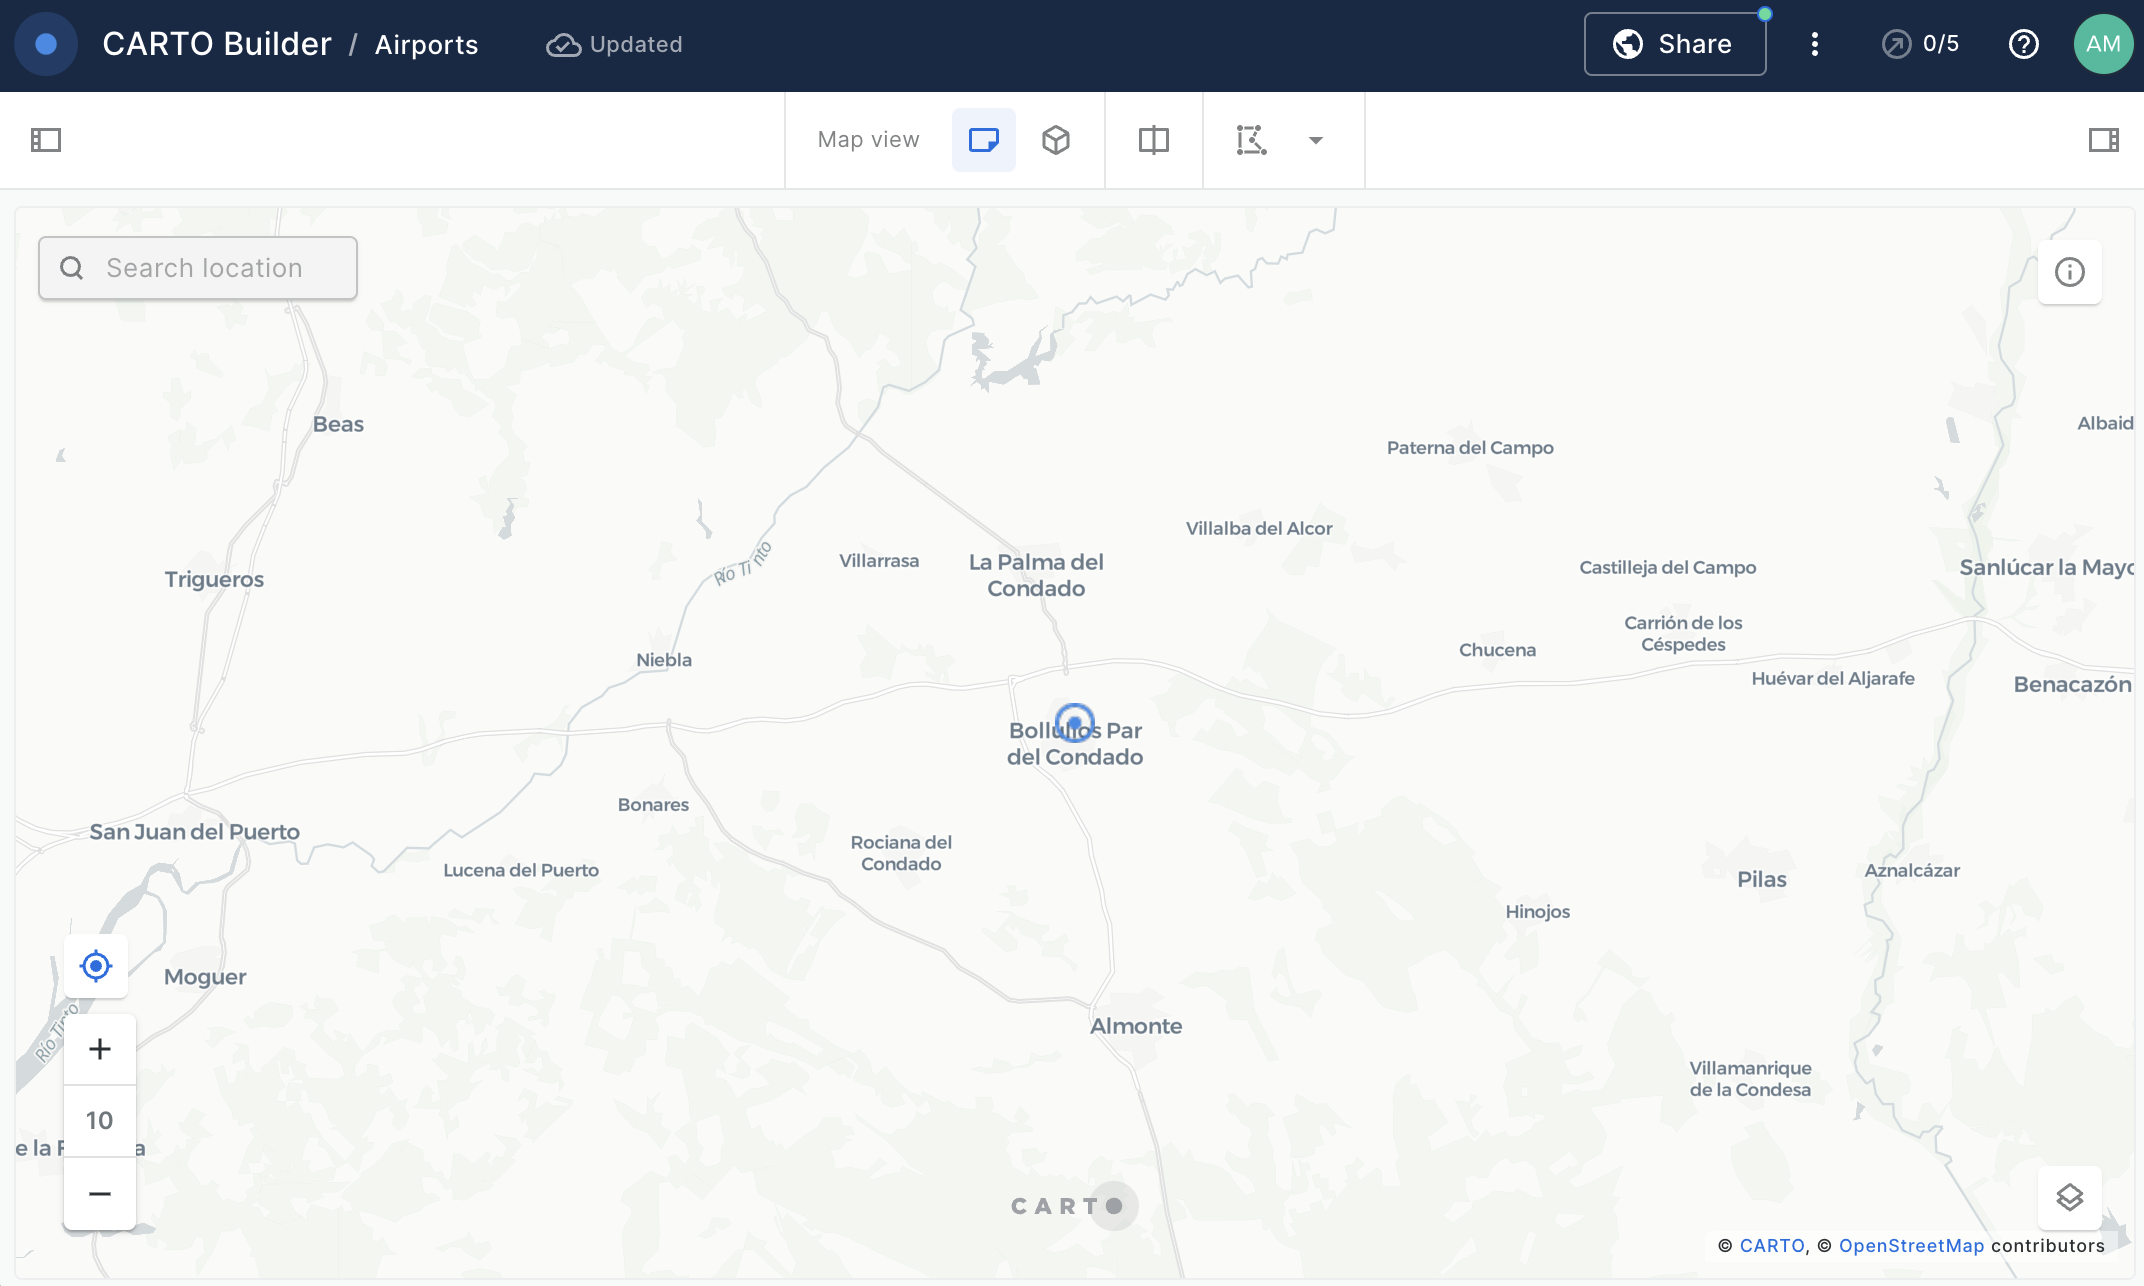The image size is (2144, 1286).
Task: Click the Share button
Action: point(1674,44)
